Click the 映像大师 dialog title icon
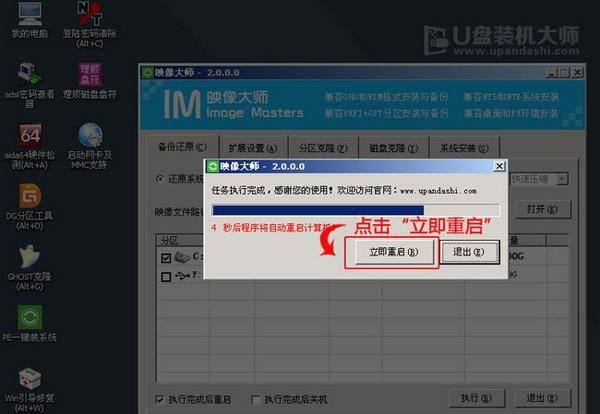The width and height of the screenshot is (600, 414). [x=212, y=166]
